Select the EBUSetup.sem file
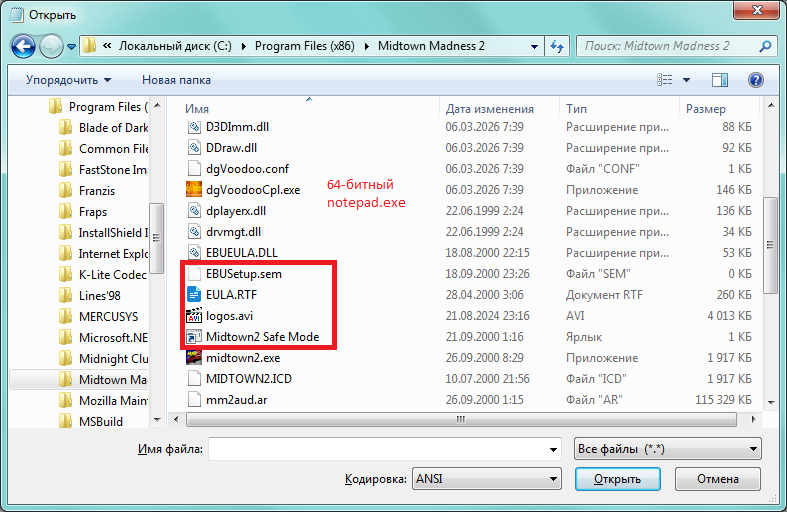The image size is (787, 512). [x=234, y=274]
